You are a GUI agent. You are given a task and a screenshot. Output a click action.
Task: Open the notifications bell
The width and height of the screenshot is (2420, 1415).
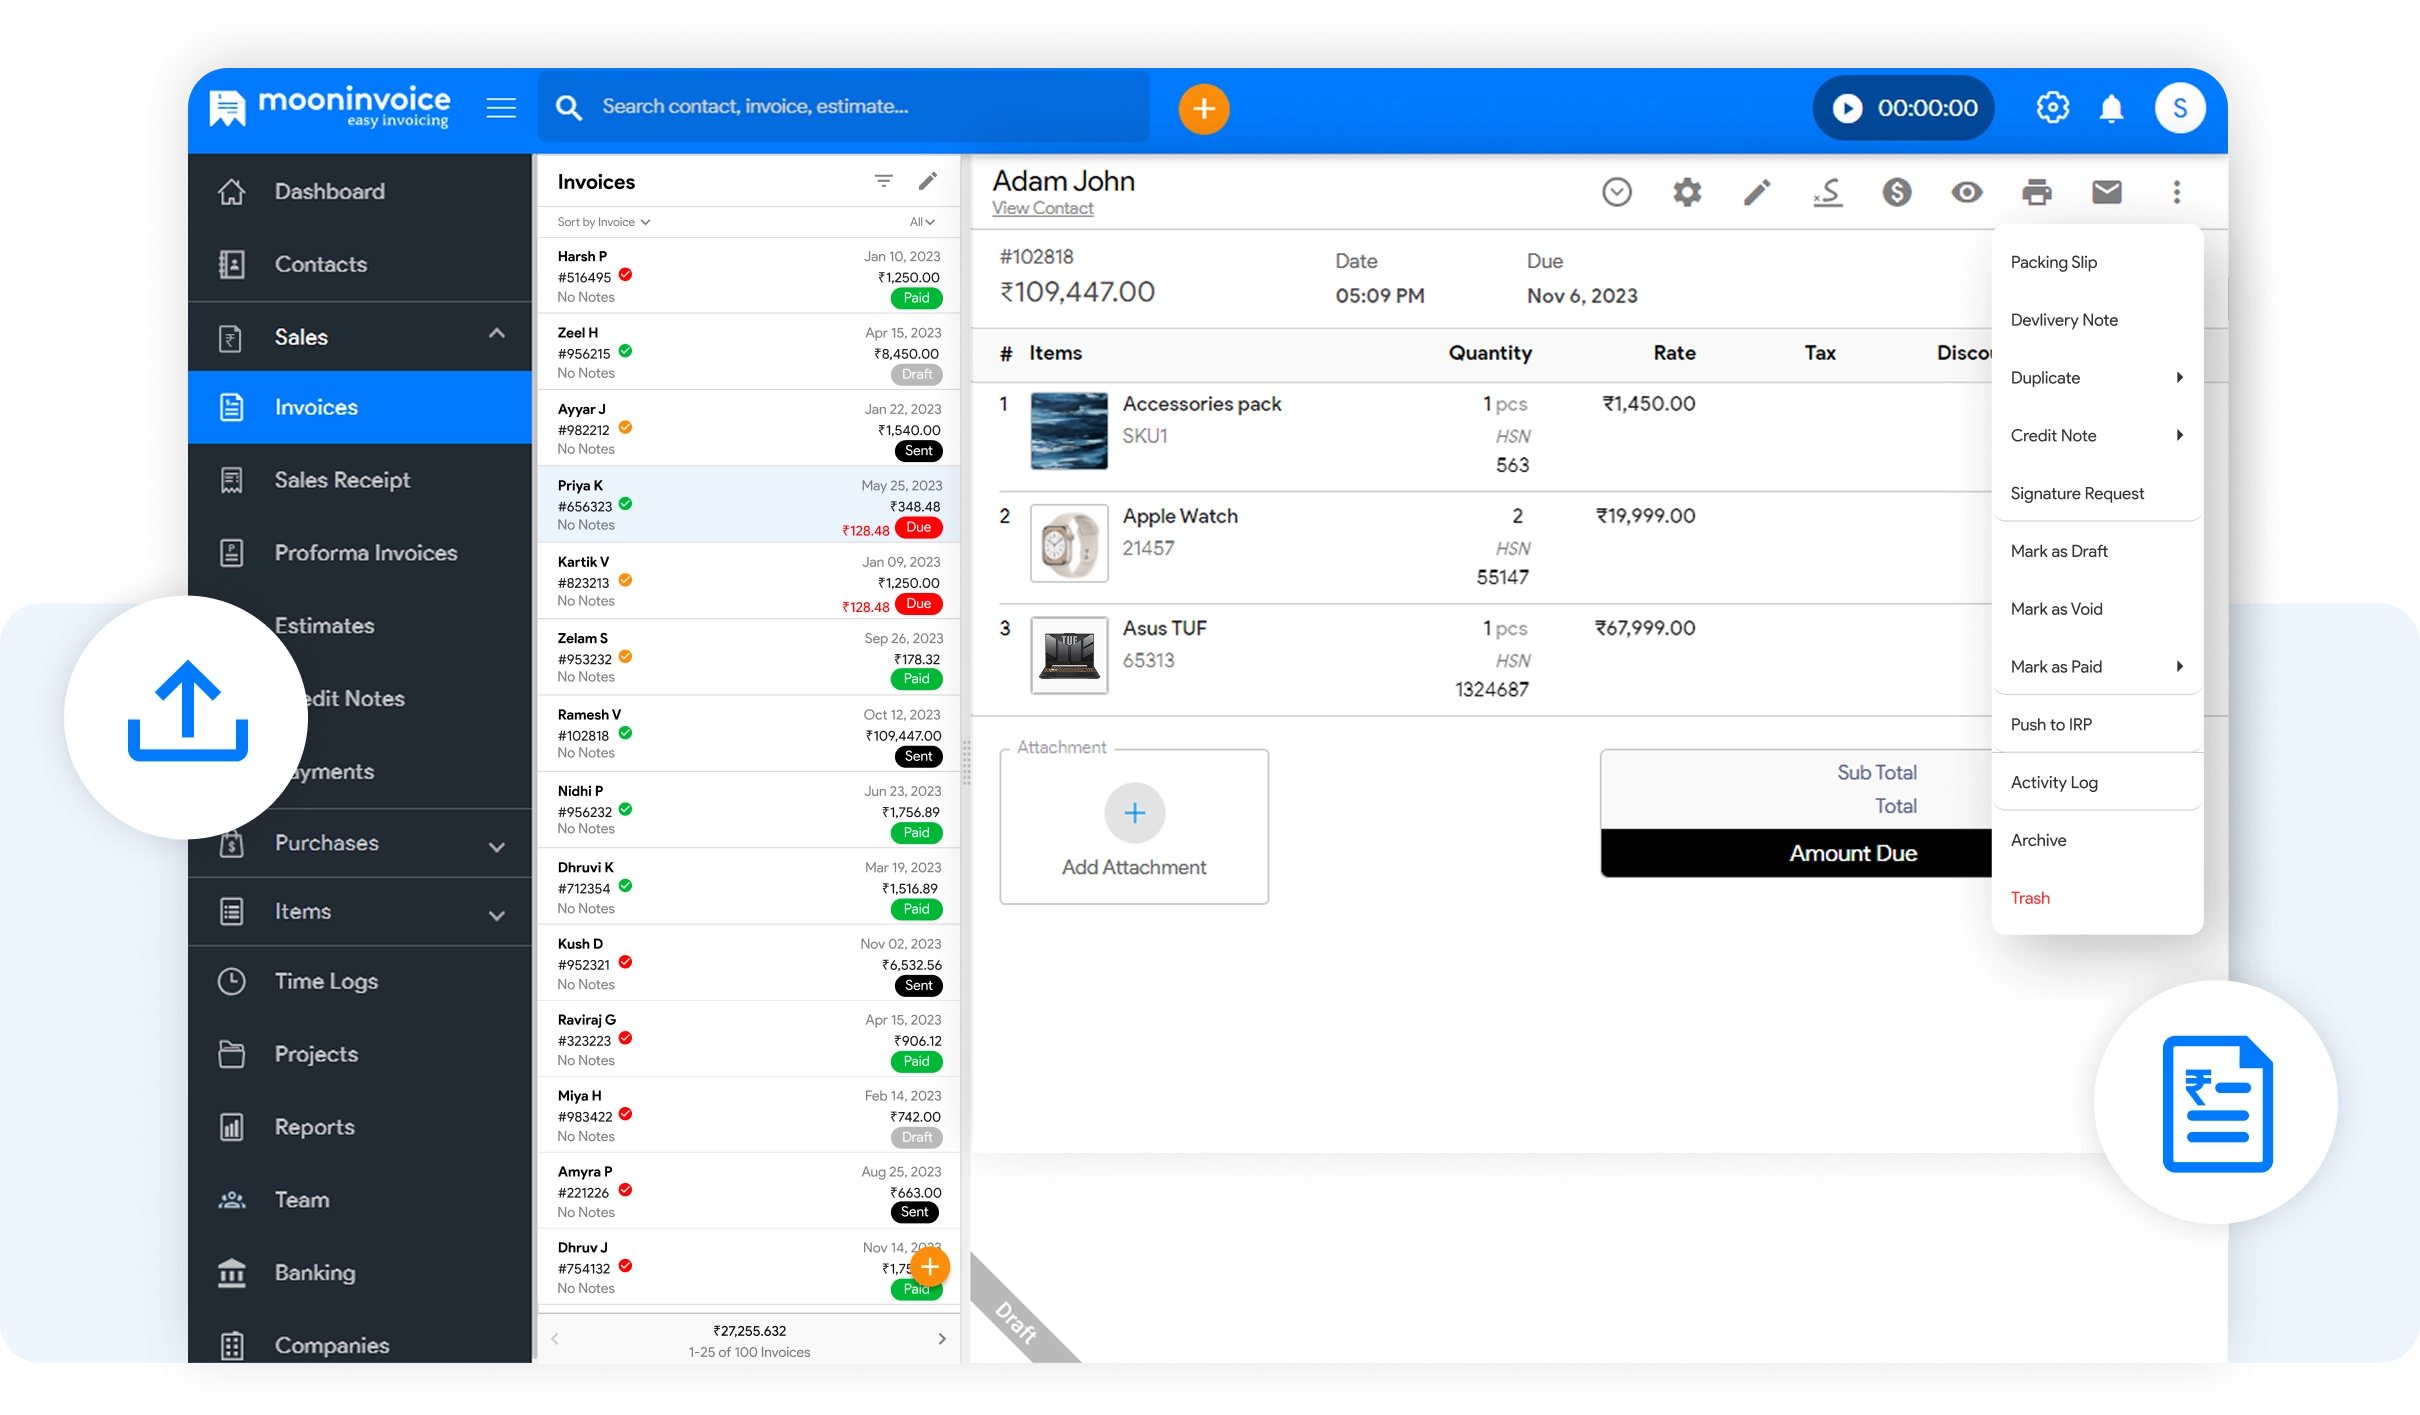point(2111,108)
